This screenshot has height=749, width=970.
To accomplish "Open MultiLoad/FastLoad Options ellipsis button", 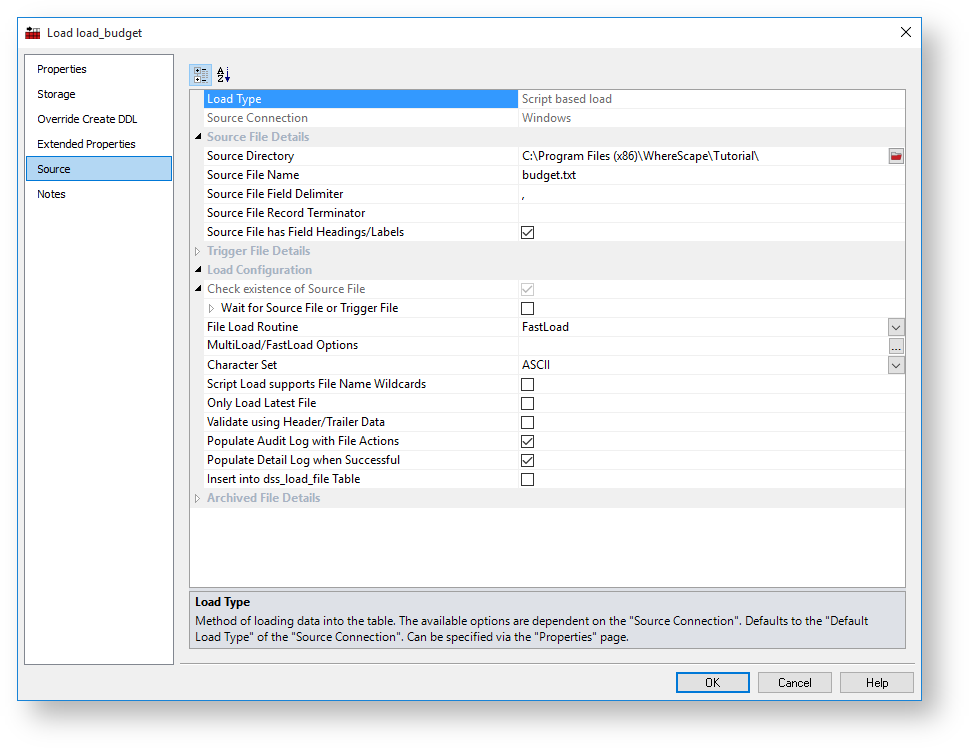I will (896, 346).
